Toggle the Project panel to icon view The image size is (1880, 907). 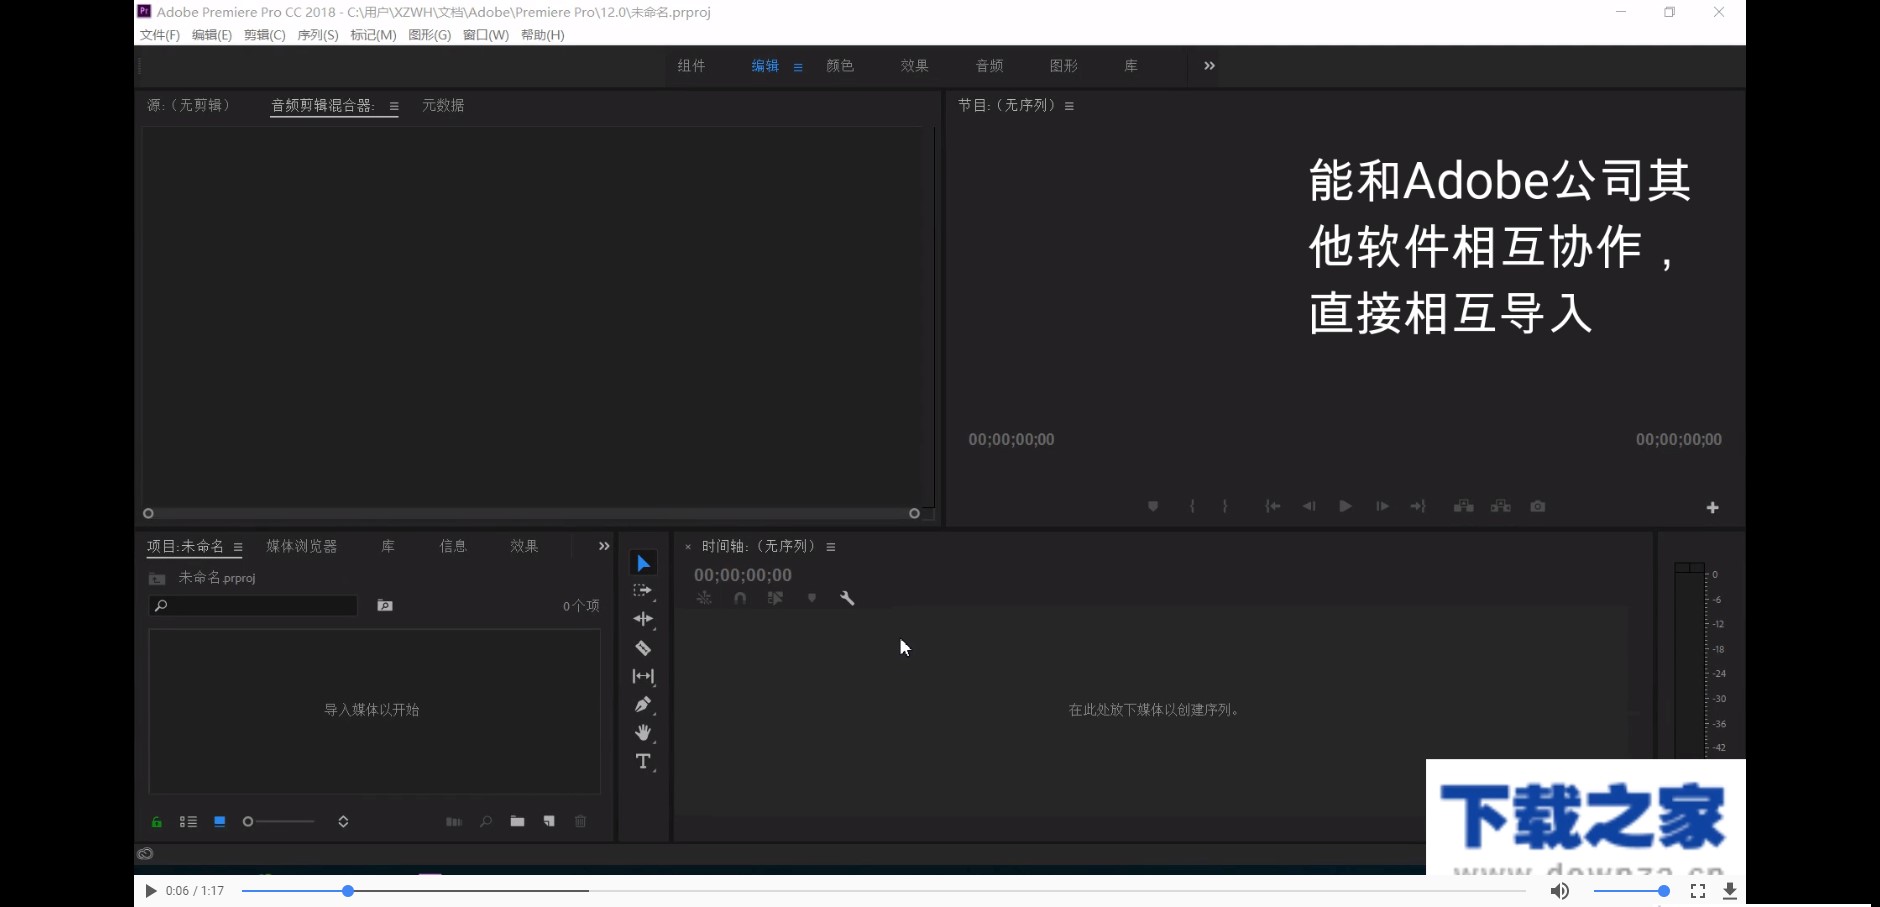point(219,821)
